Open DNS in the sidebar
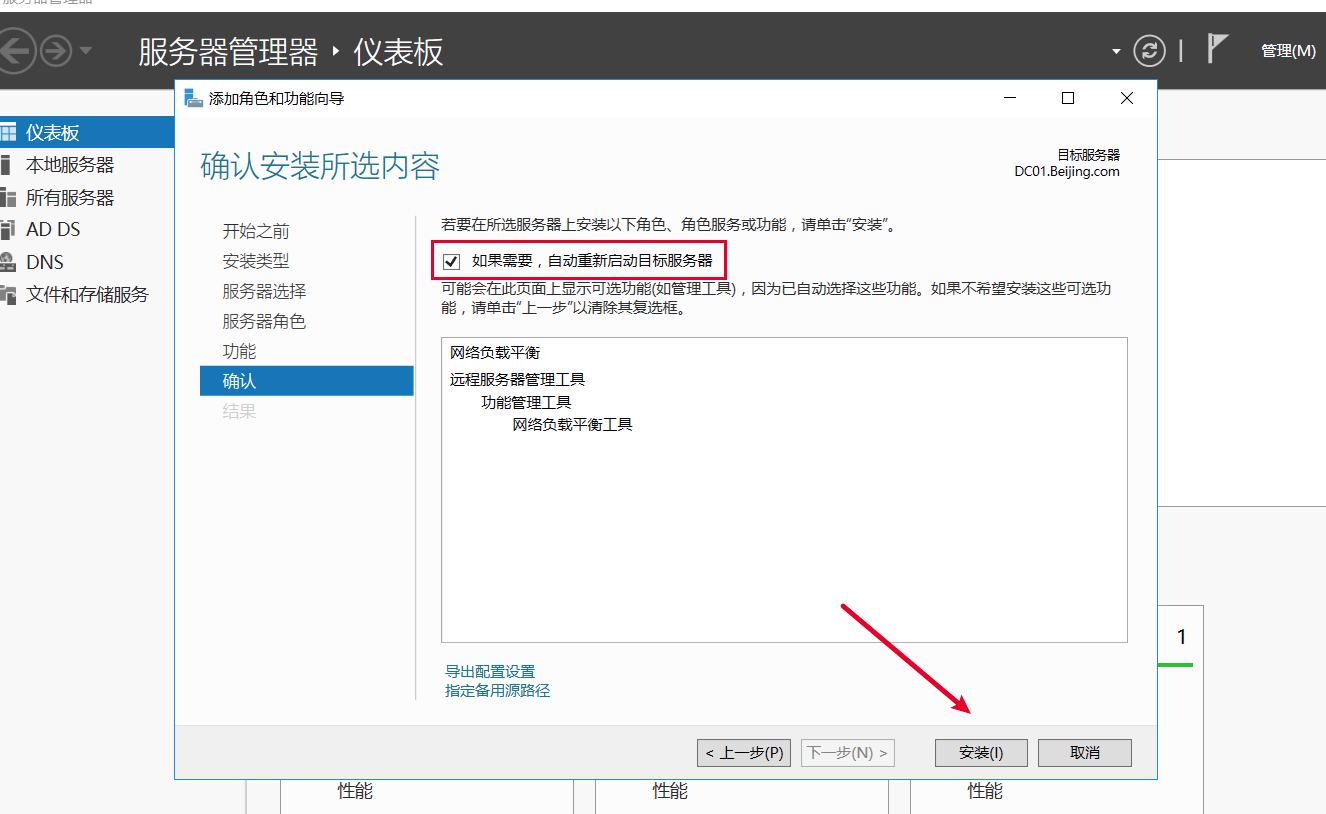Image resolution: width=1326 pixels, height=814 pixels. click(45, 262)
